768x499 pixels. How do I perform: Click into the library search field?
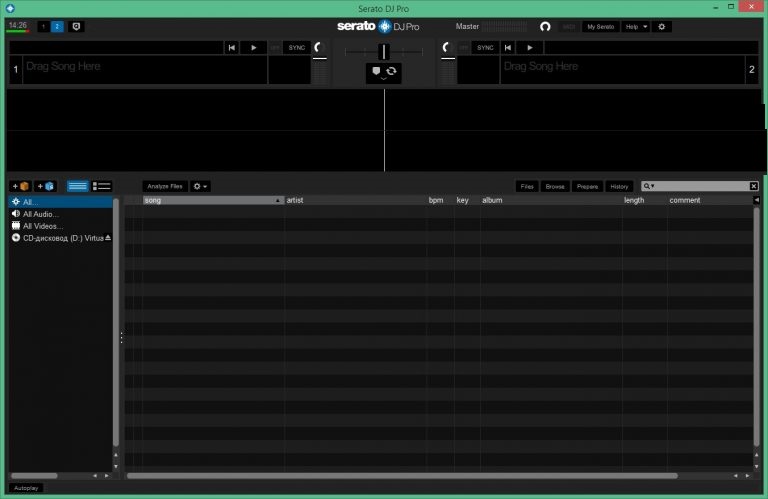702,186
